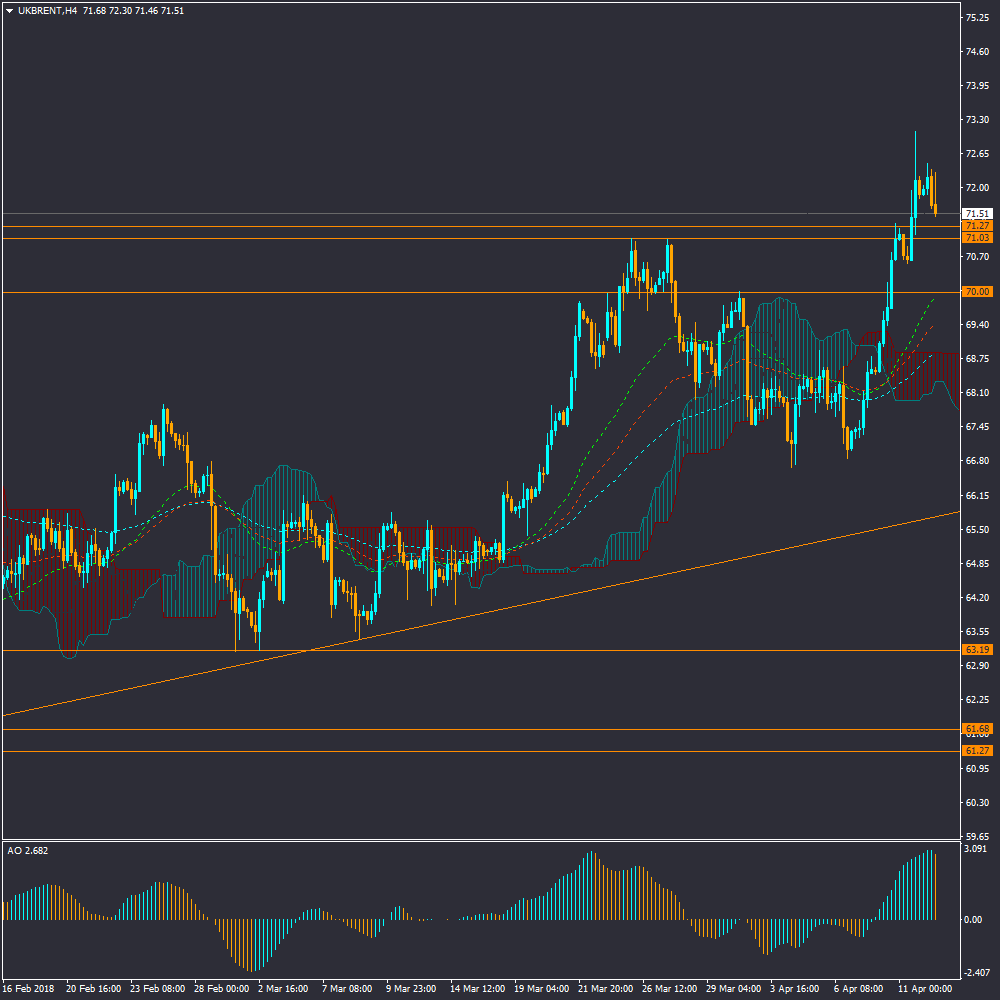Click the 63.19 support level tag
The image size is (1000, 1000).
coord(977,650)
